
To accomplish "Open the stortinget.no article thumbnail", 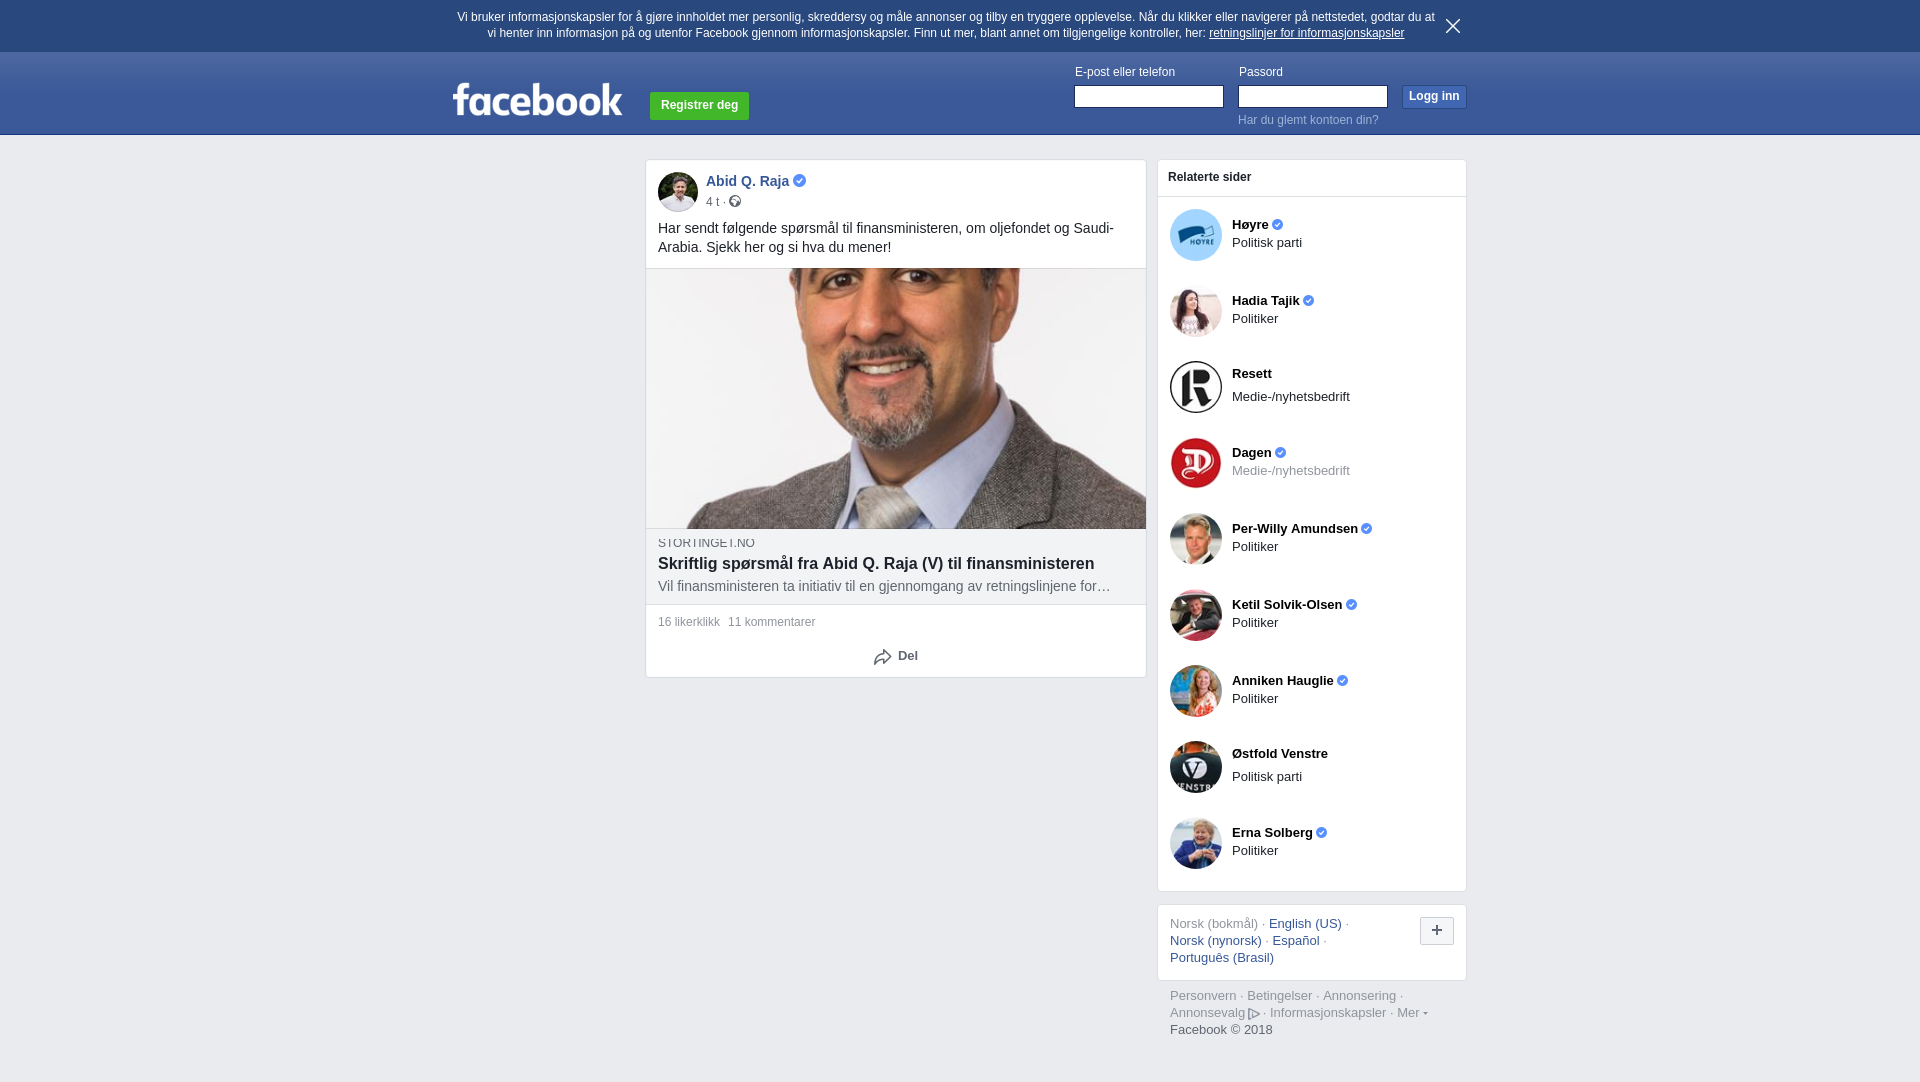I will 896,398.
